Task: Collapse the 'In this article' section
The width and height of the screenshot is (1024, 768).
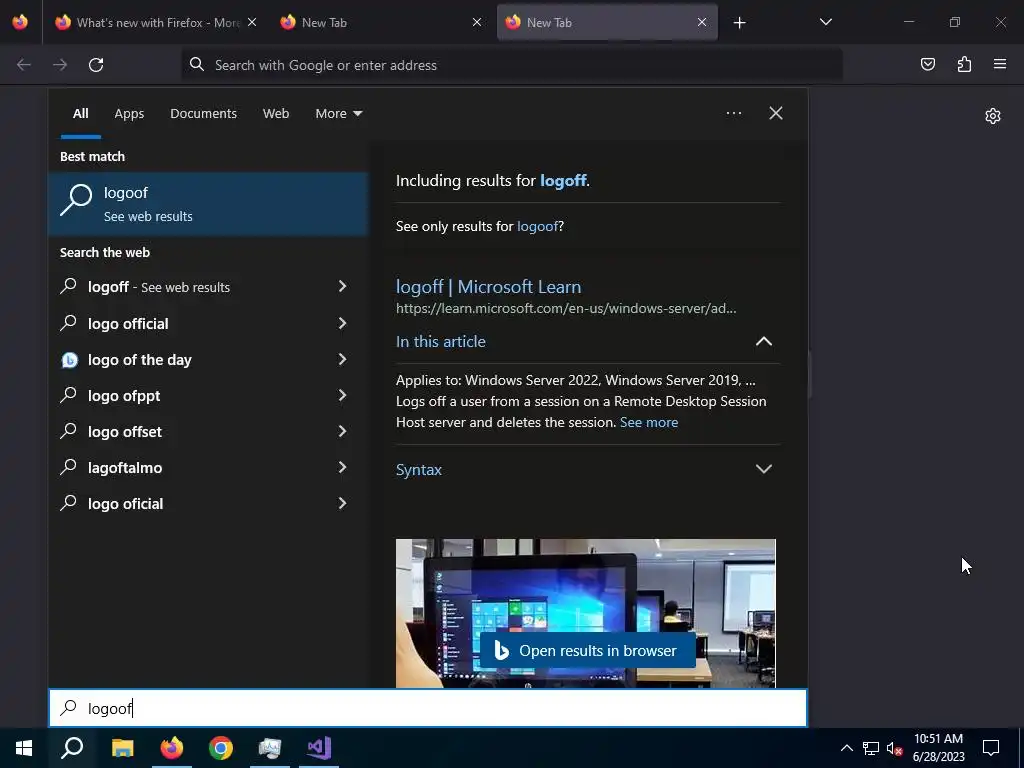Action: click(x=763, y=342)
